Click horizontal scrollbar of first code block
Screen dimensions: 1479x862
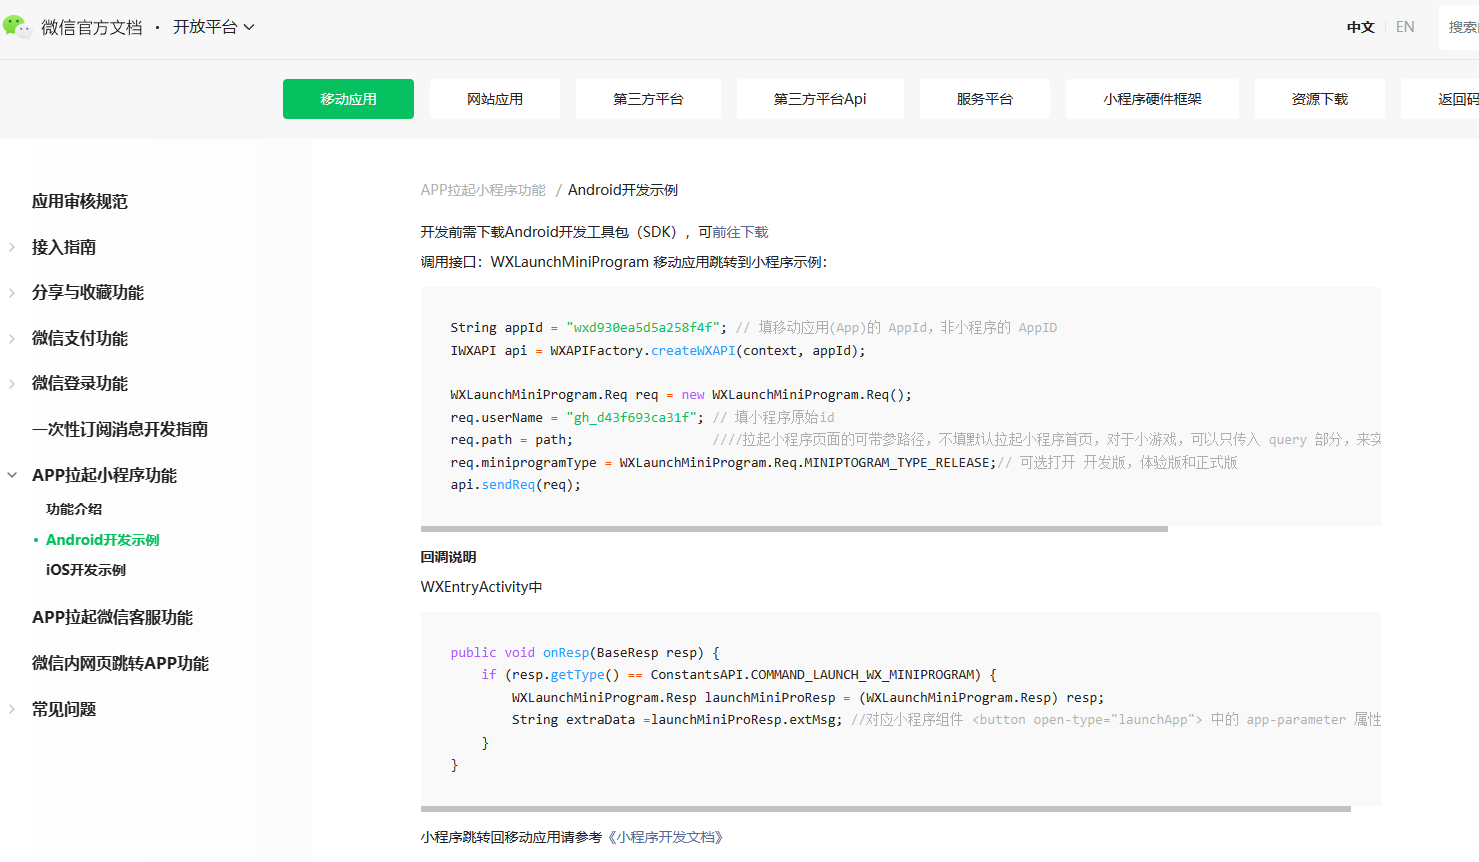coord(794,529)
